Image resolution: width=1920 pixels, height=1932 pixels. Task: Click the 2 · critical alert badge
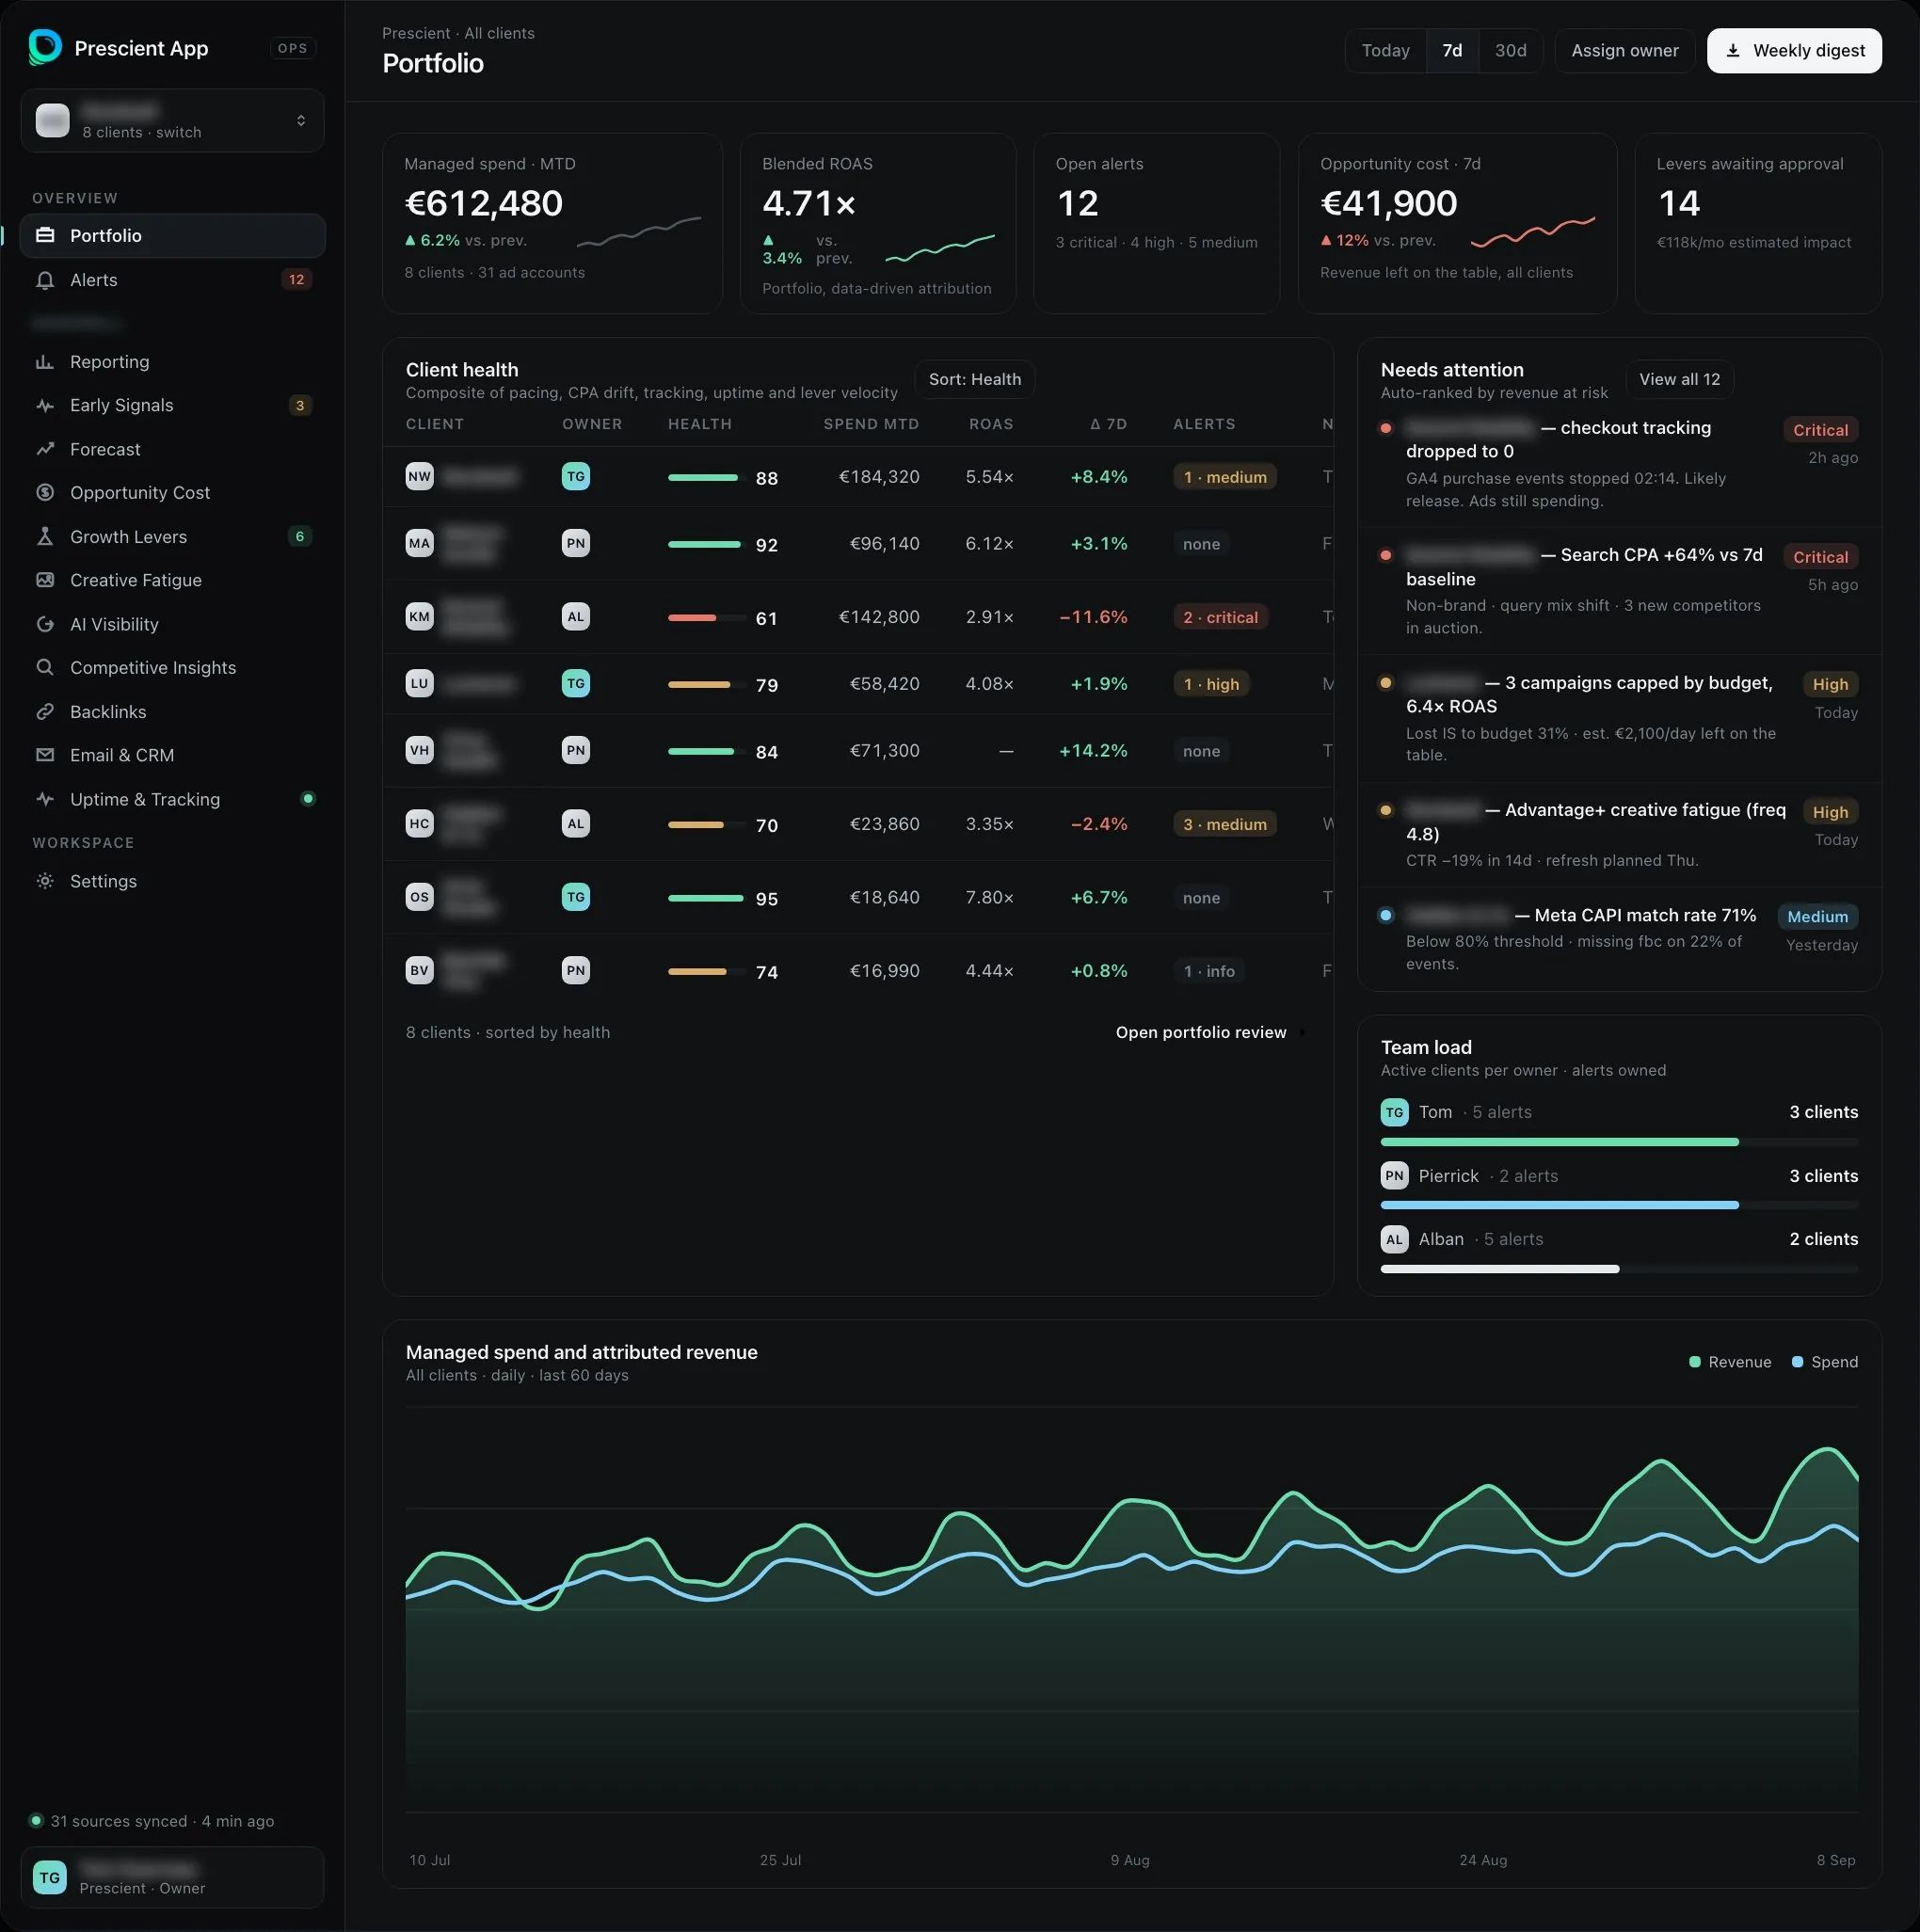point(1220,617)
